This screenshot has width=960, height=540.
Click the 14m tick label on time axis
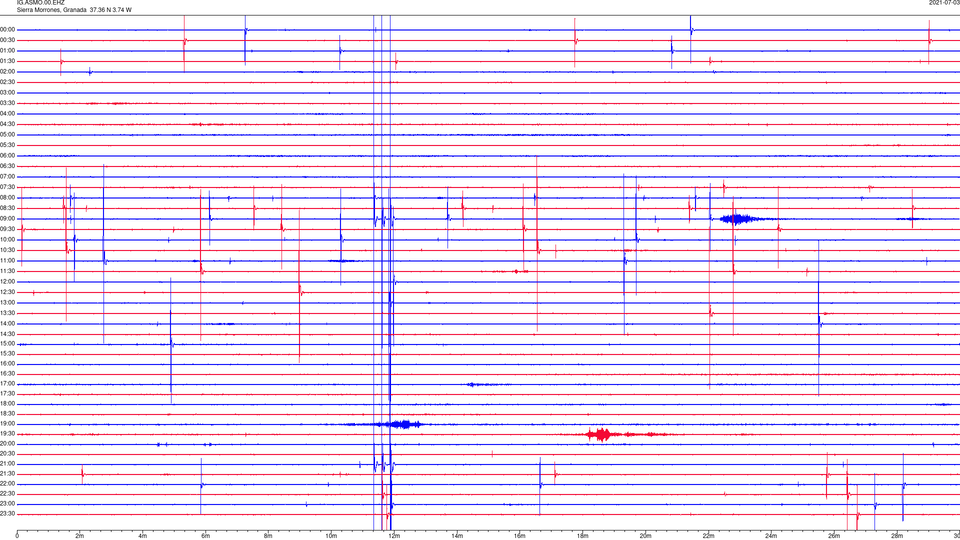click(457, 536)
